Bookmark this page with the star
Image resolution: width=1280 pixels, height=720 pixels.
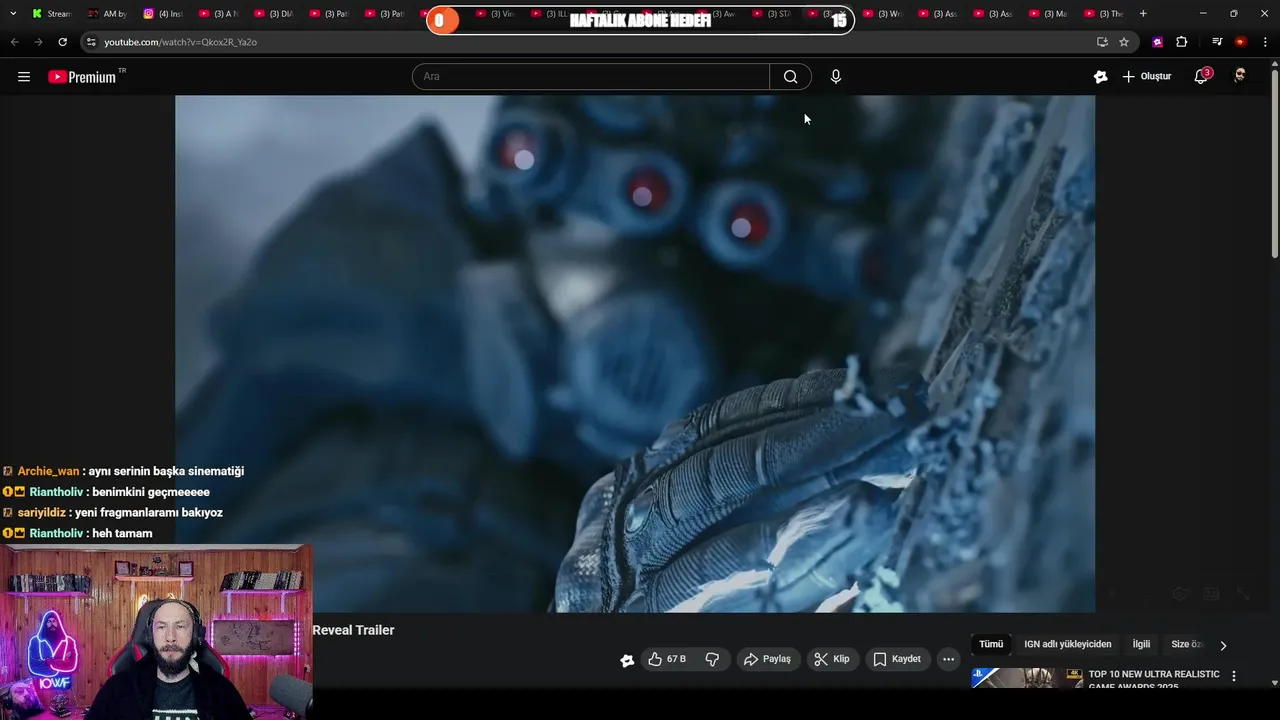coord(1124,42)
